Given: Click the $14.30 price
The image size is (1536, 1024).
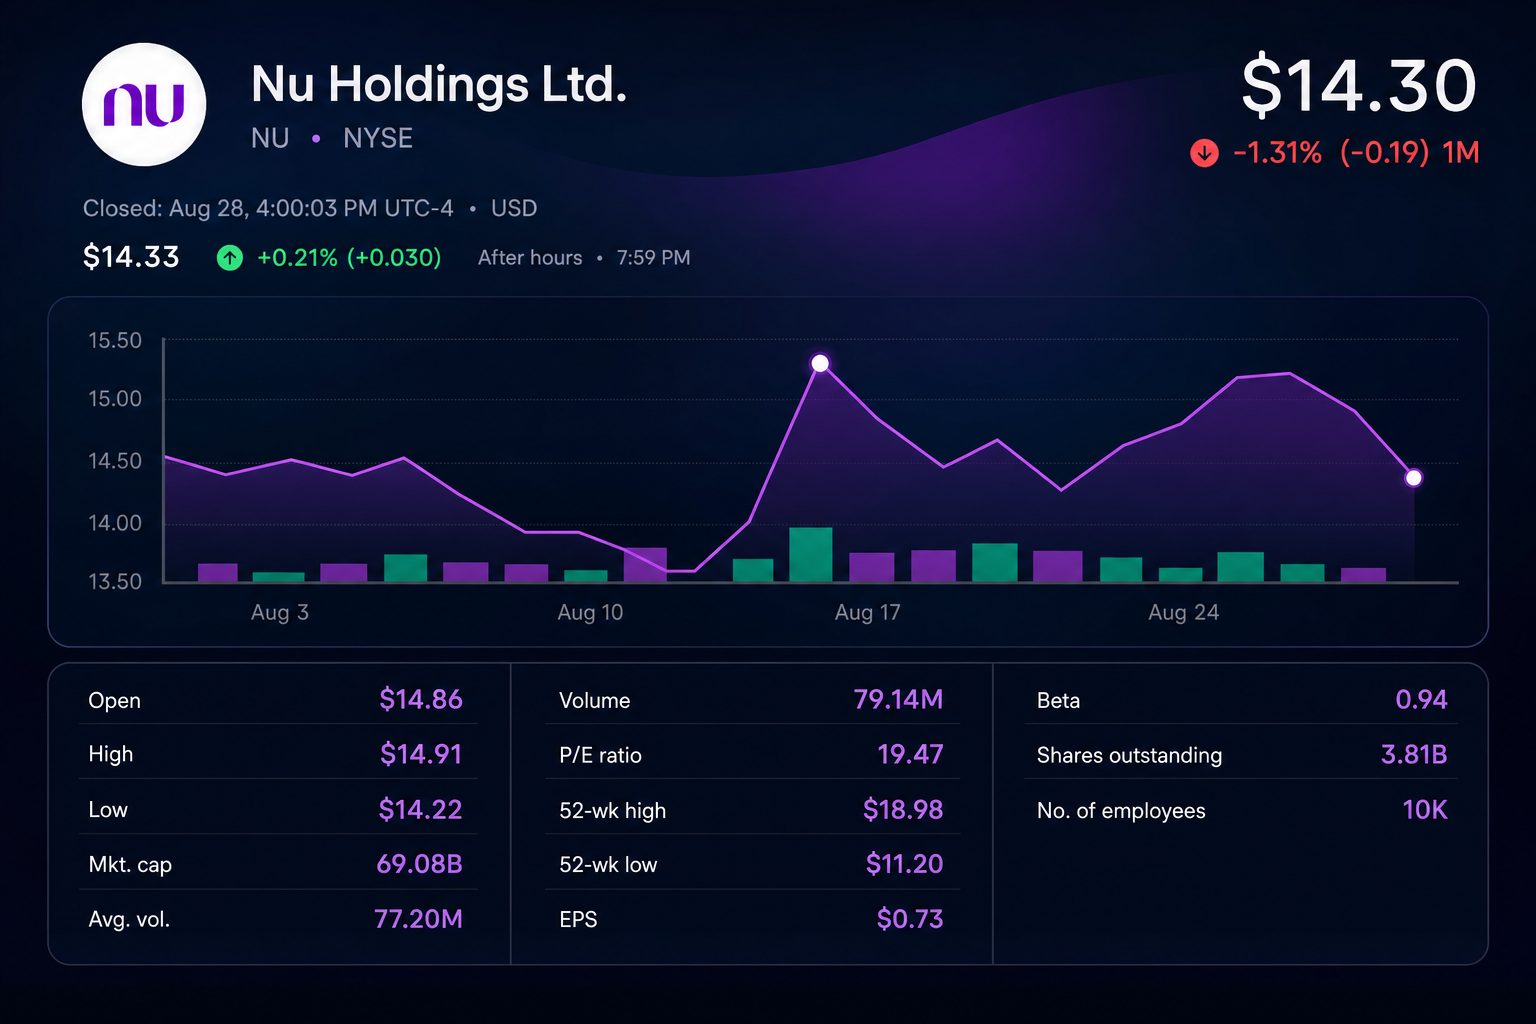Looking at the screenshot, I should click(1359, 86).
